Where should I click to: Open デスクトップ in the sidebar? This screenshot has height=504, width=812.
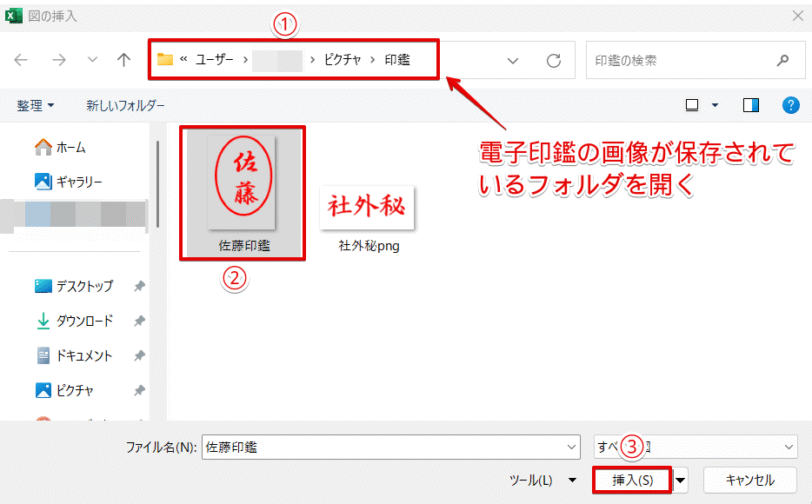pyautogui.click(x=74, y=286)
